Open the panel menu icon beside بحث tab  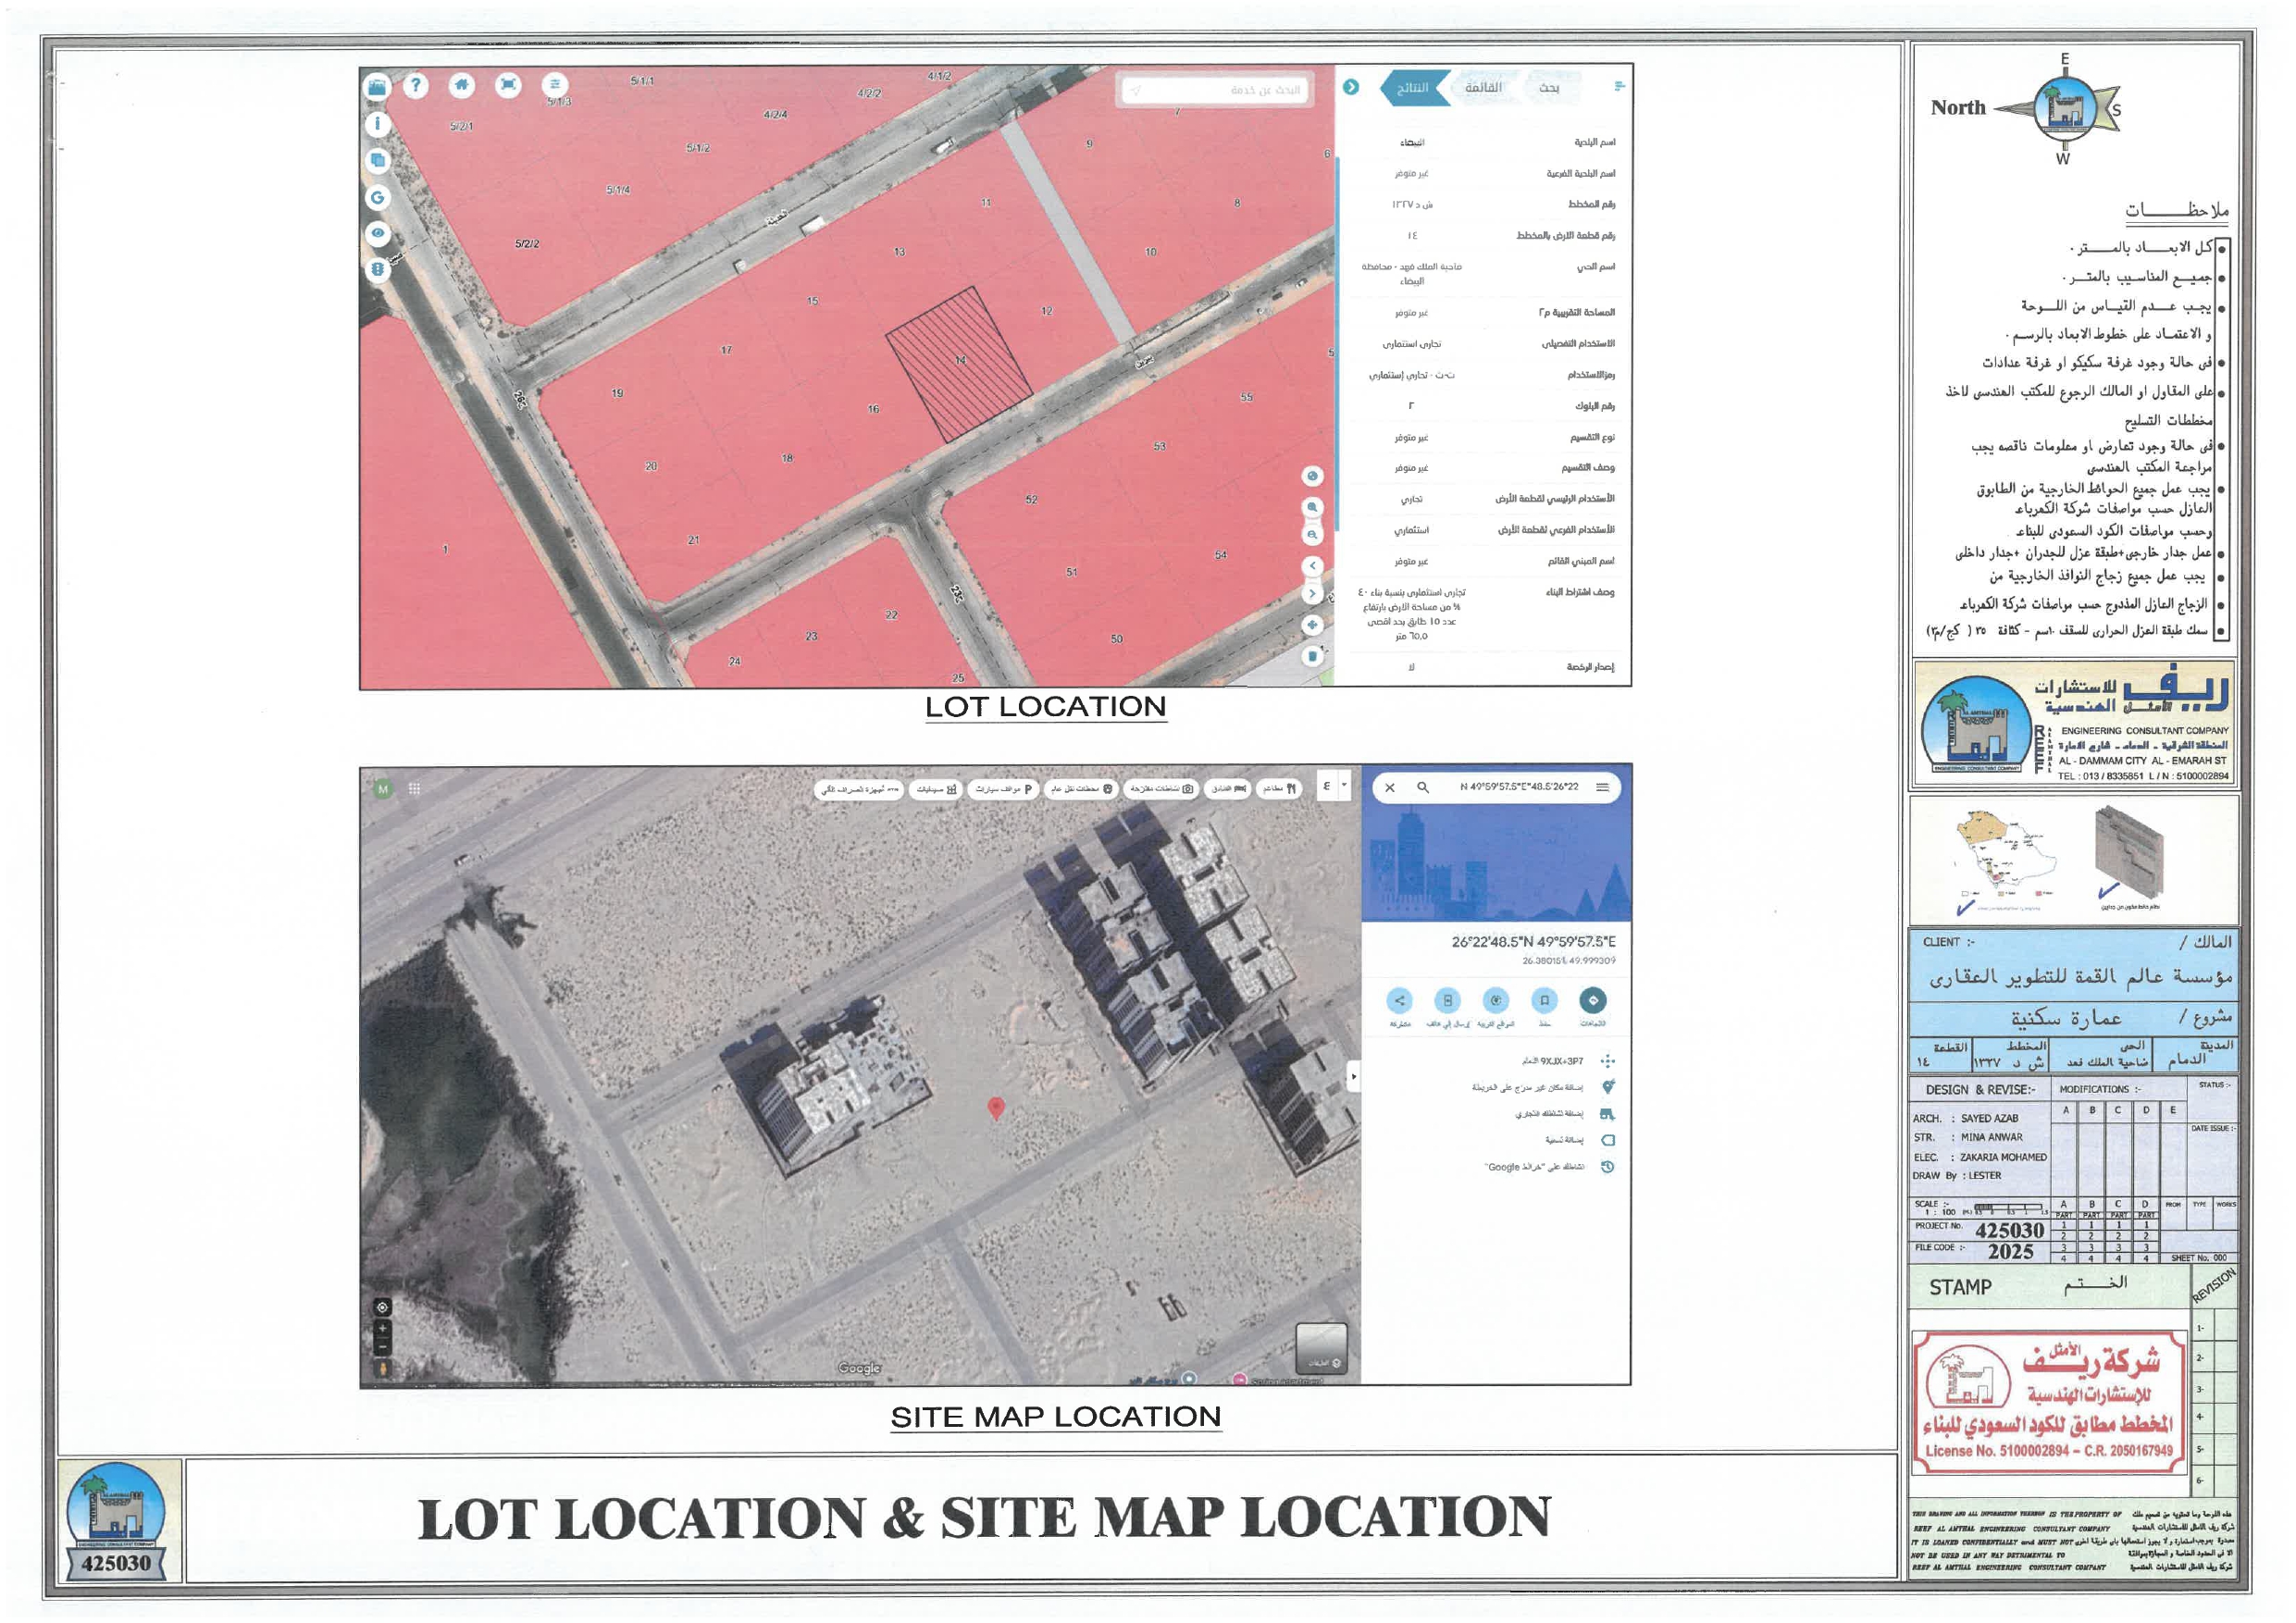[x=1619, y=87]
